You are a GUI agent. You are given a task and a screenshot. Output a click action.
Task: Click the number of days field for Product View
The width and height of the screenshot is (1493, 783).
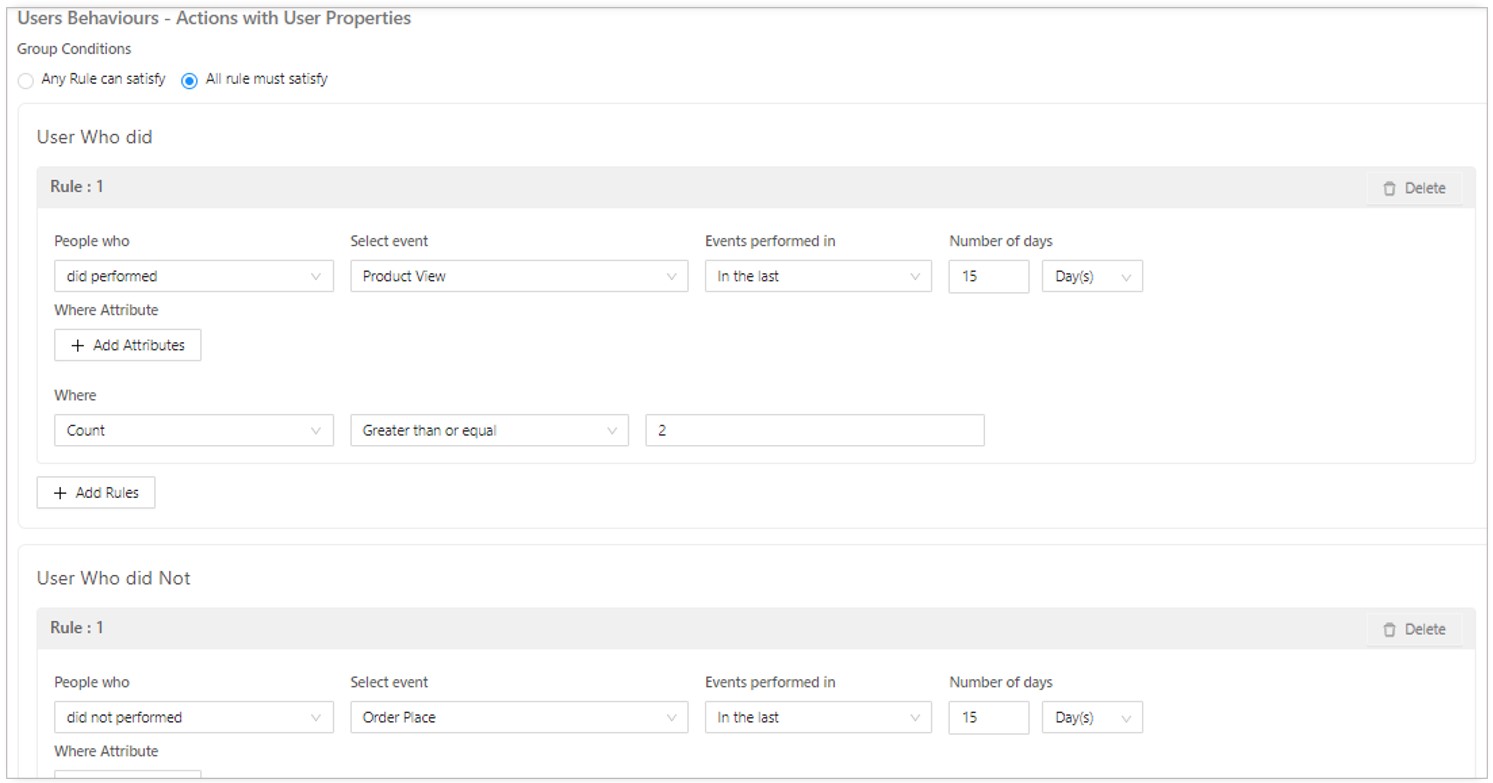988,276
